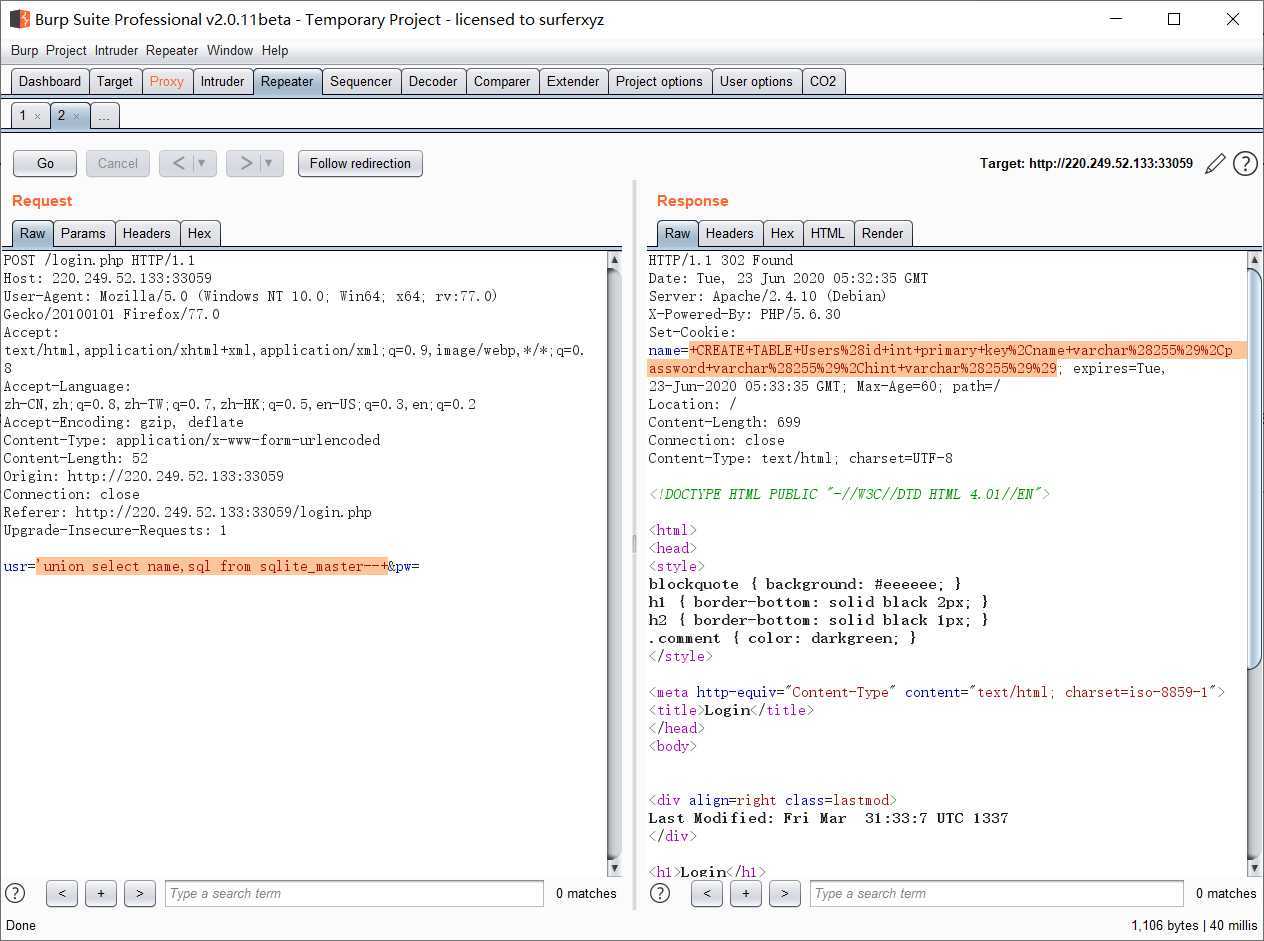Click Response pane scrollbar down arrow
Image resolution: width=1264 pixels, height=941 pixels.
(1255, 867)
